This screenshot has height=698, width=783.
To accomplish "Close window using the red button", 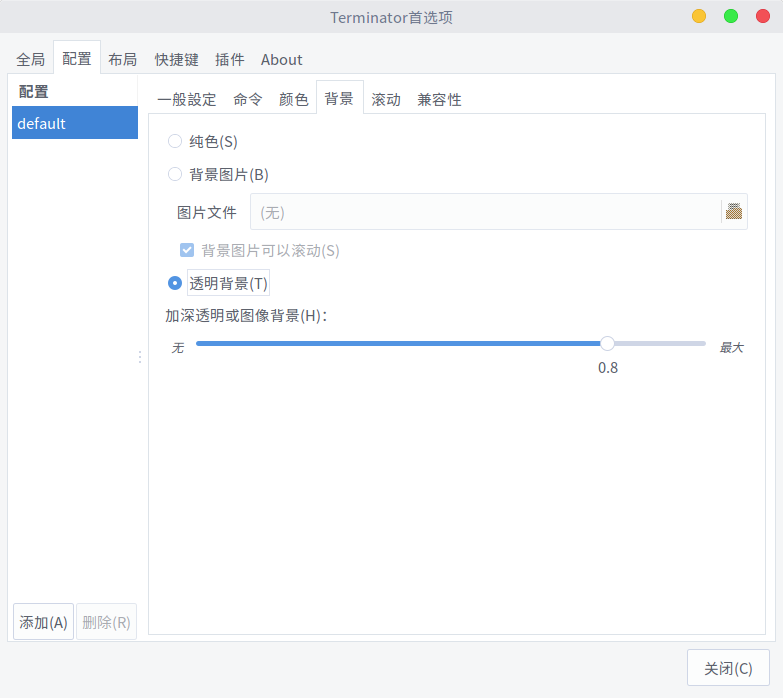I will coord(763,16).
